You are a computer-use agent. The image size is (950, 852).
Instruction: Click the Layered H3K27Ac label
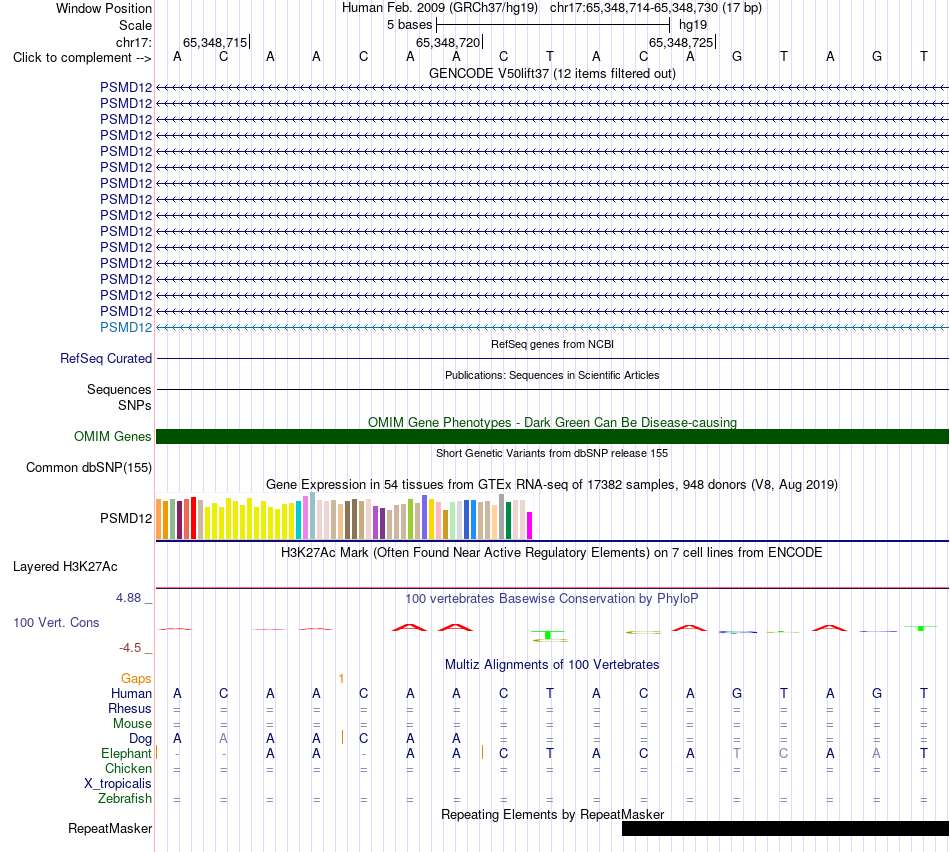coord(65,567)
